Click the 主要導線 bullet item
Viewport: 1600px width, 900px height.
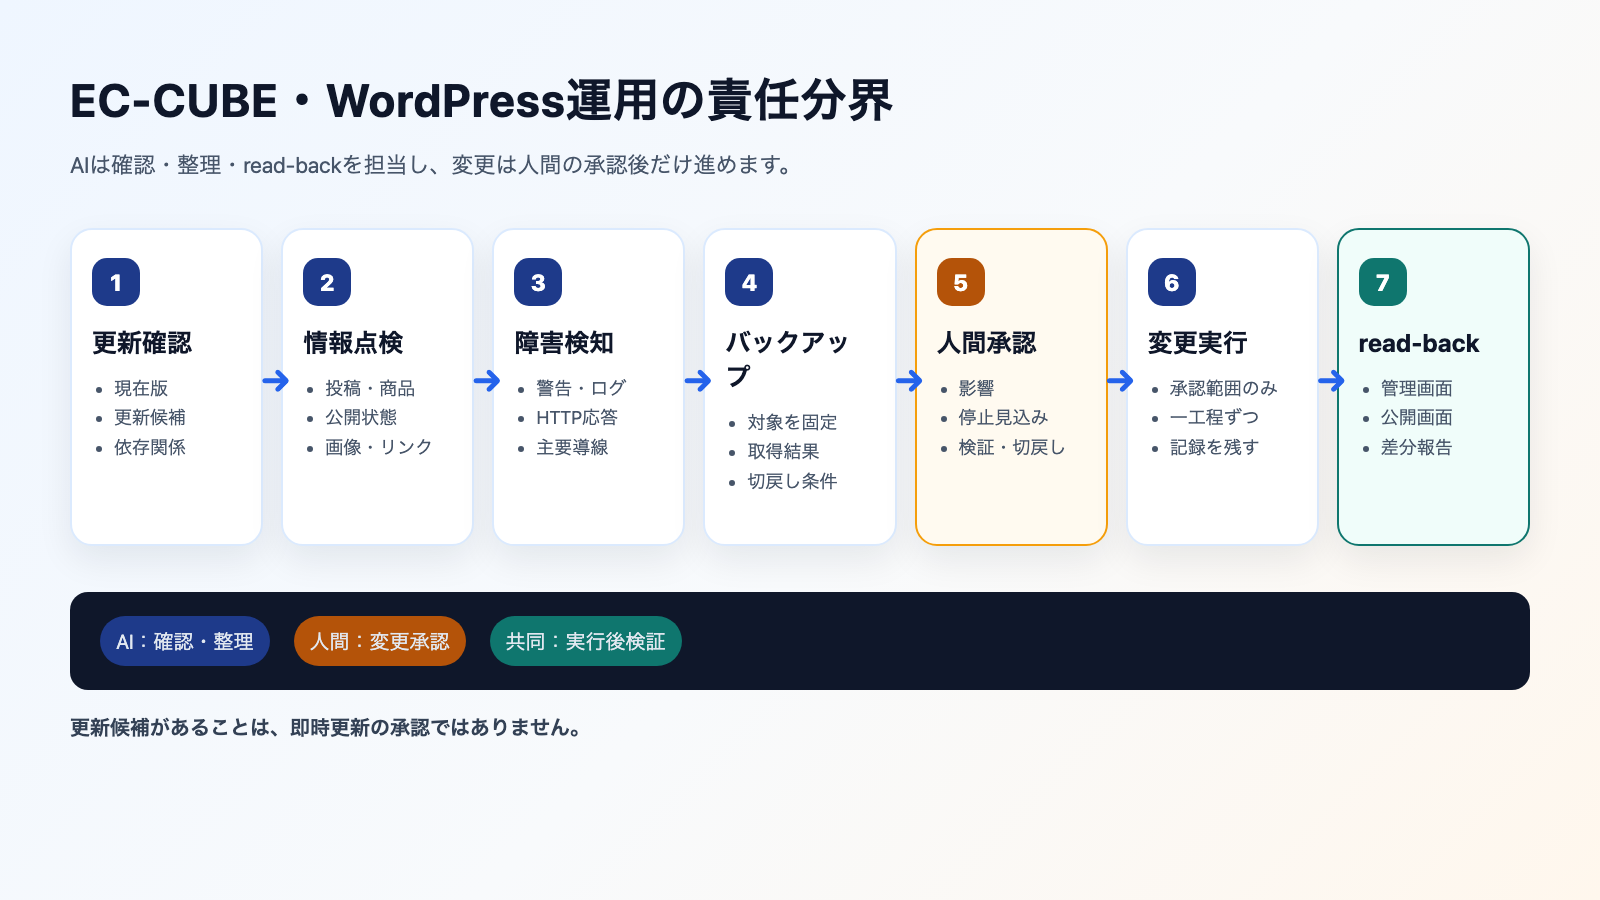(x=572, y=447)
